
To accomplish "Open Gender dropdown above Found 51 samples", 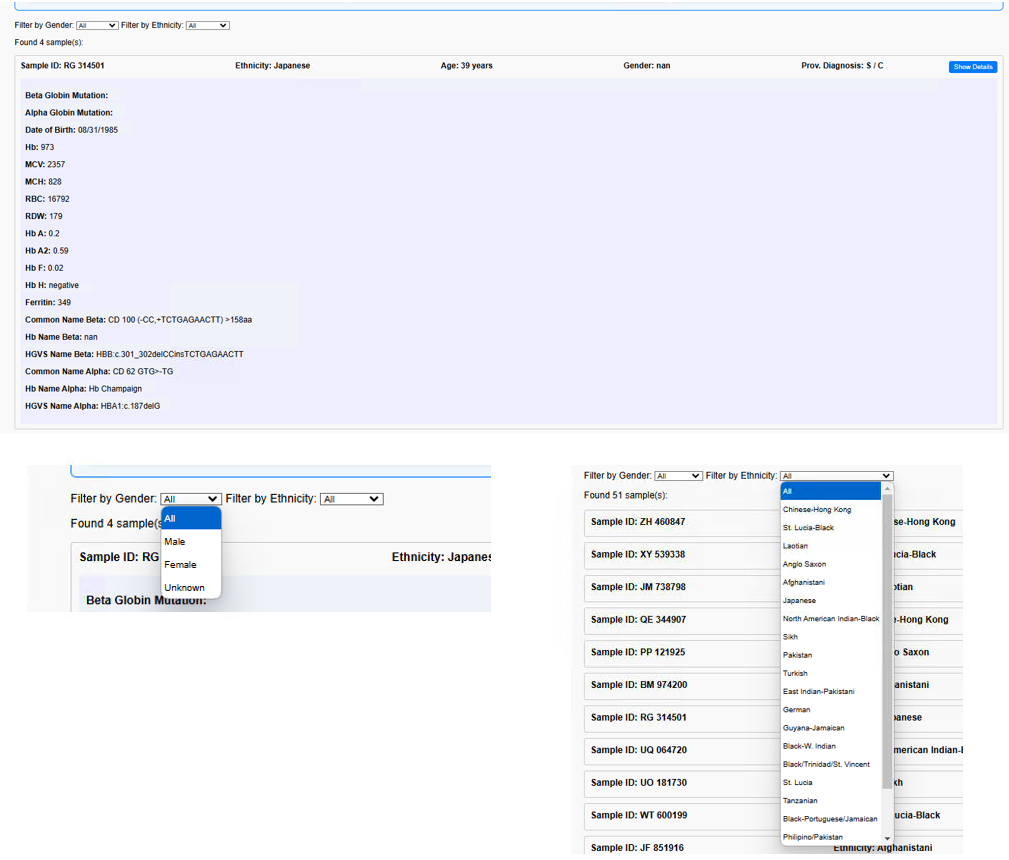I will (678, 476).
